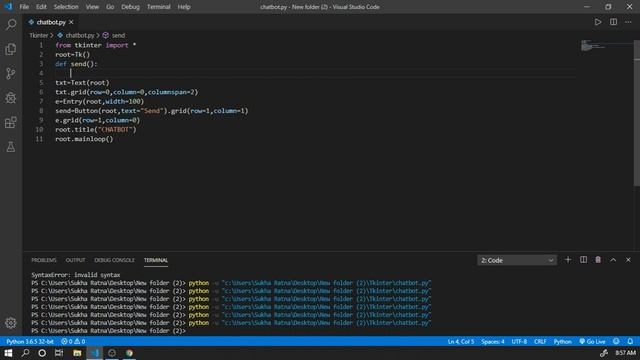This screenshot has width=640, height=360.
Task: Open the Go menu
Action: tap(110, 7)
